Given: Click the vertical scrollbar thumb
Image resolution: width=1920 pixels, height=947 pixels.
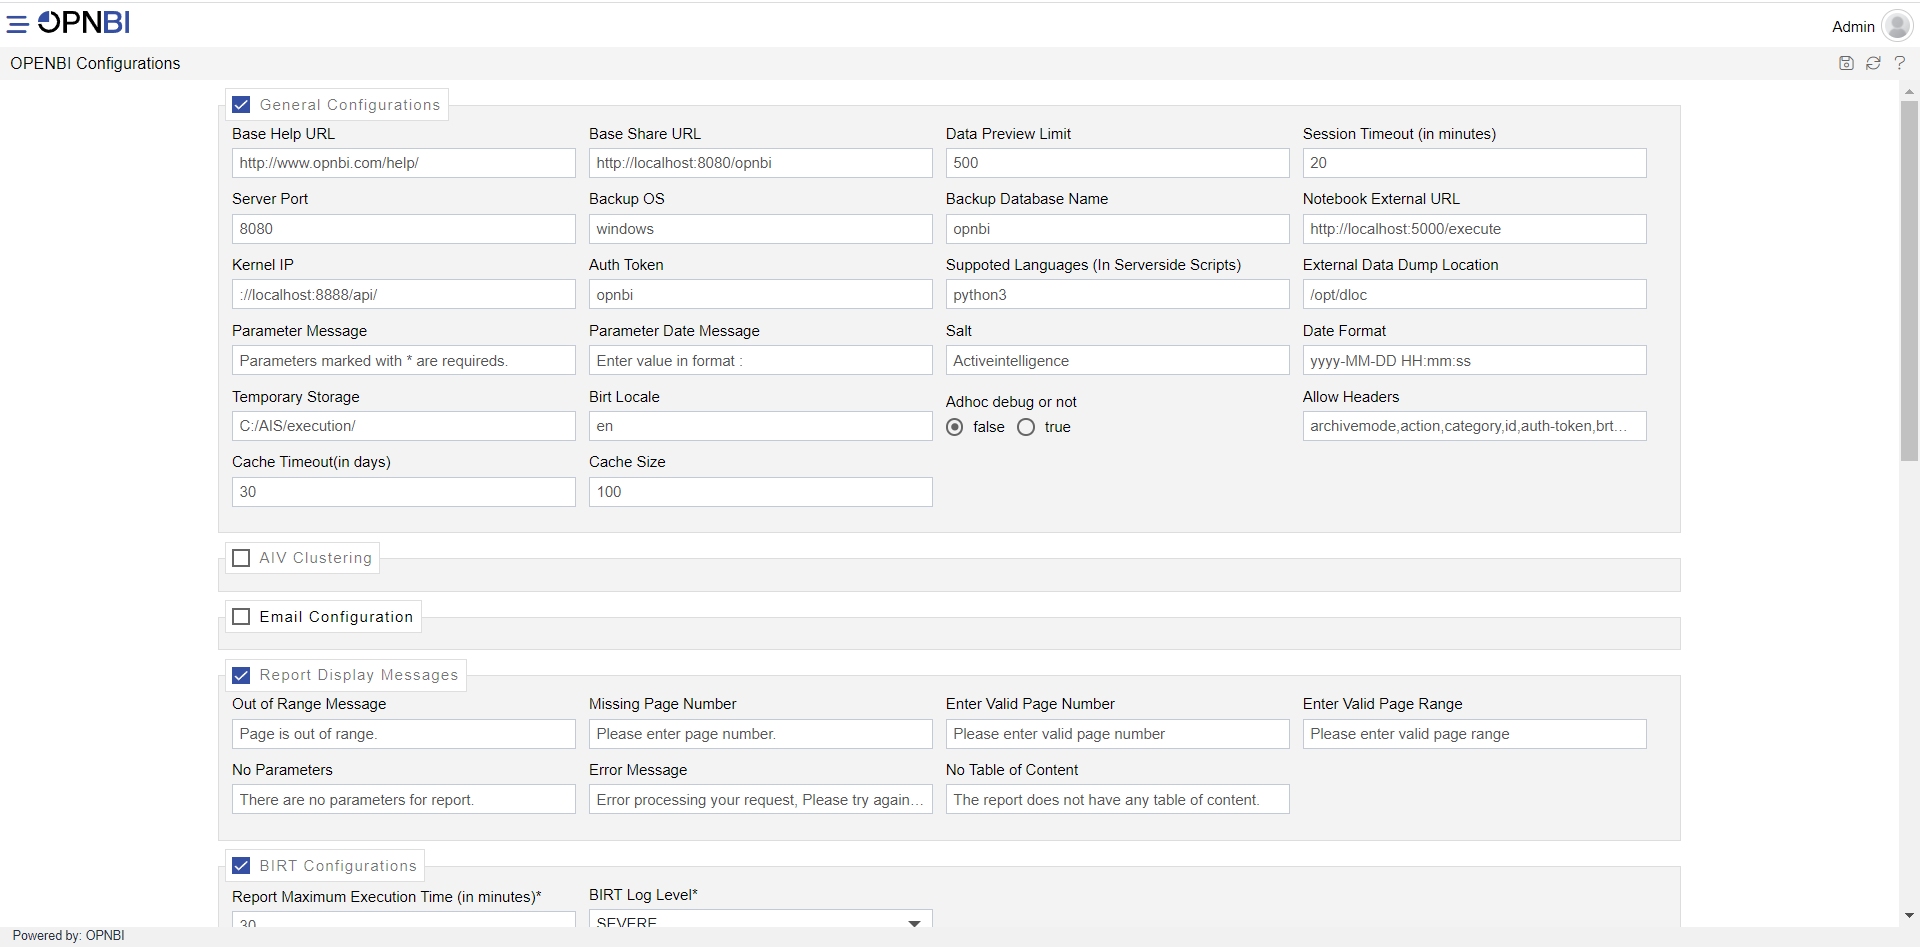Looking at the screenshot, I should tap(1909, 280).
